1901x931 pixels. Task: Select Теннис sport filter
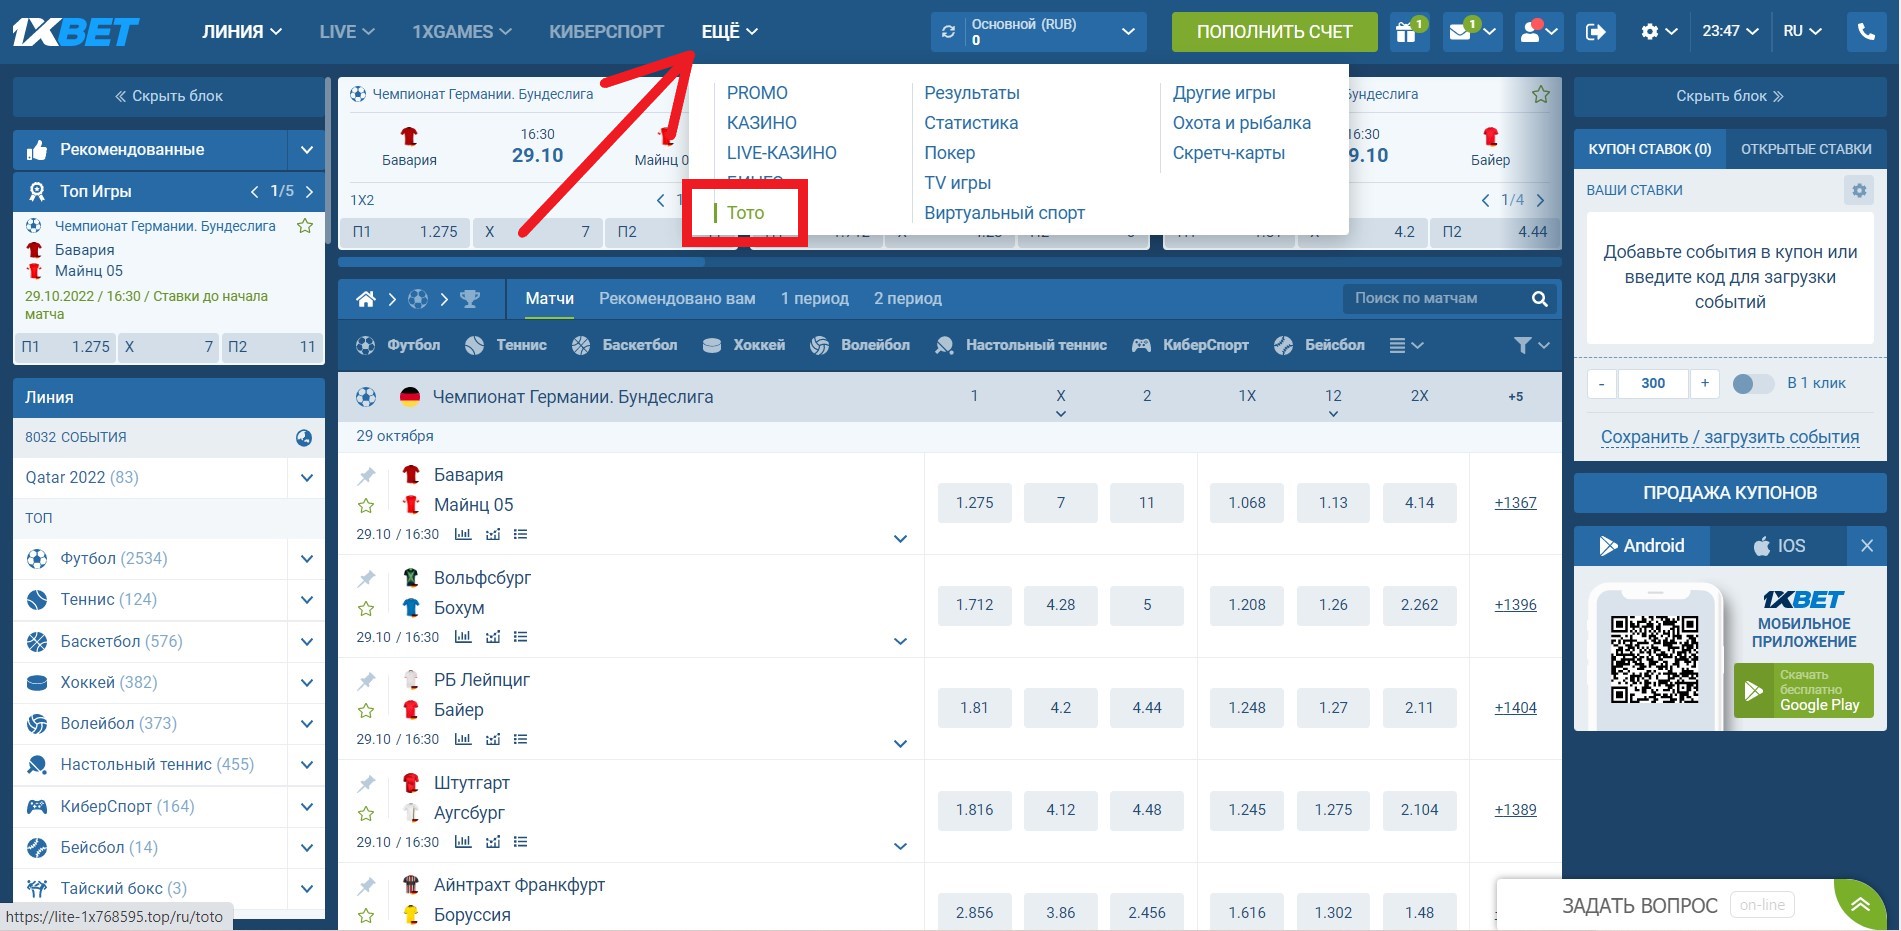[x=506, y=345]
